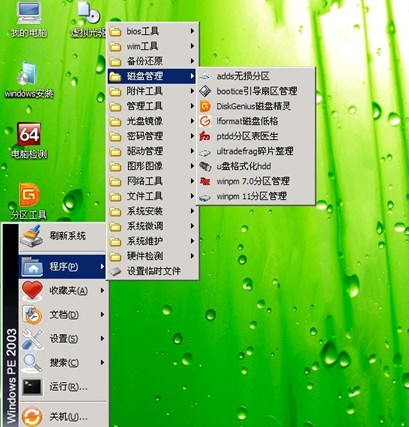Click the winpm 11分区管理 icon
The width and height of the screenshot is (409, 427).
pyautogui.click(x=205, y=196)
